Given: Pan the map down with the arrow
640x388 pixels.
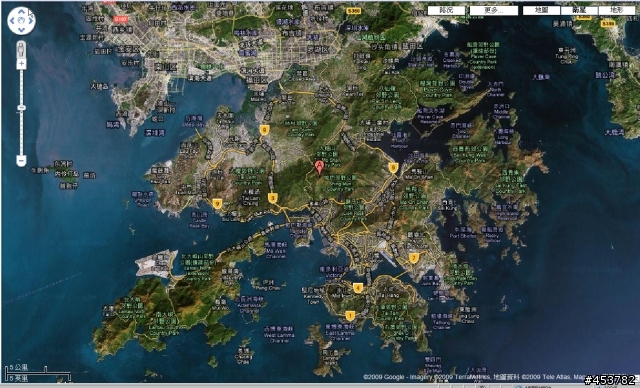Looking at the screenshot, I should (x=21, y=29).
